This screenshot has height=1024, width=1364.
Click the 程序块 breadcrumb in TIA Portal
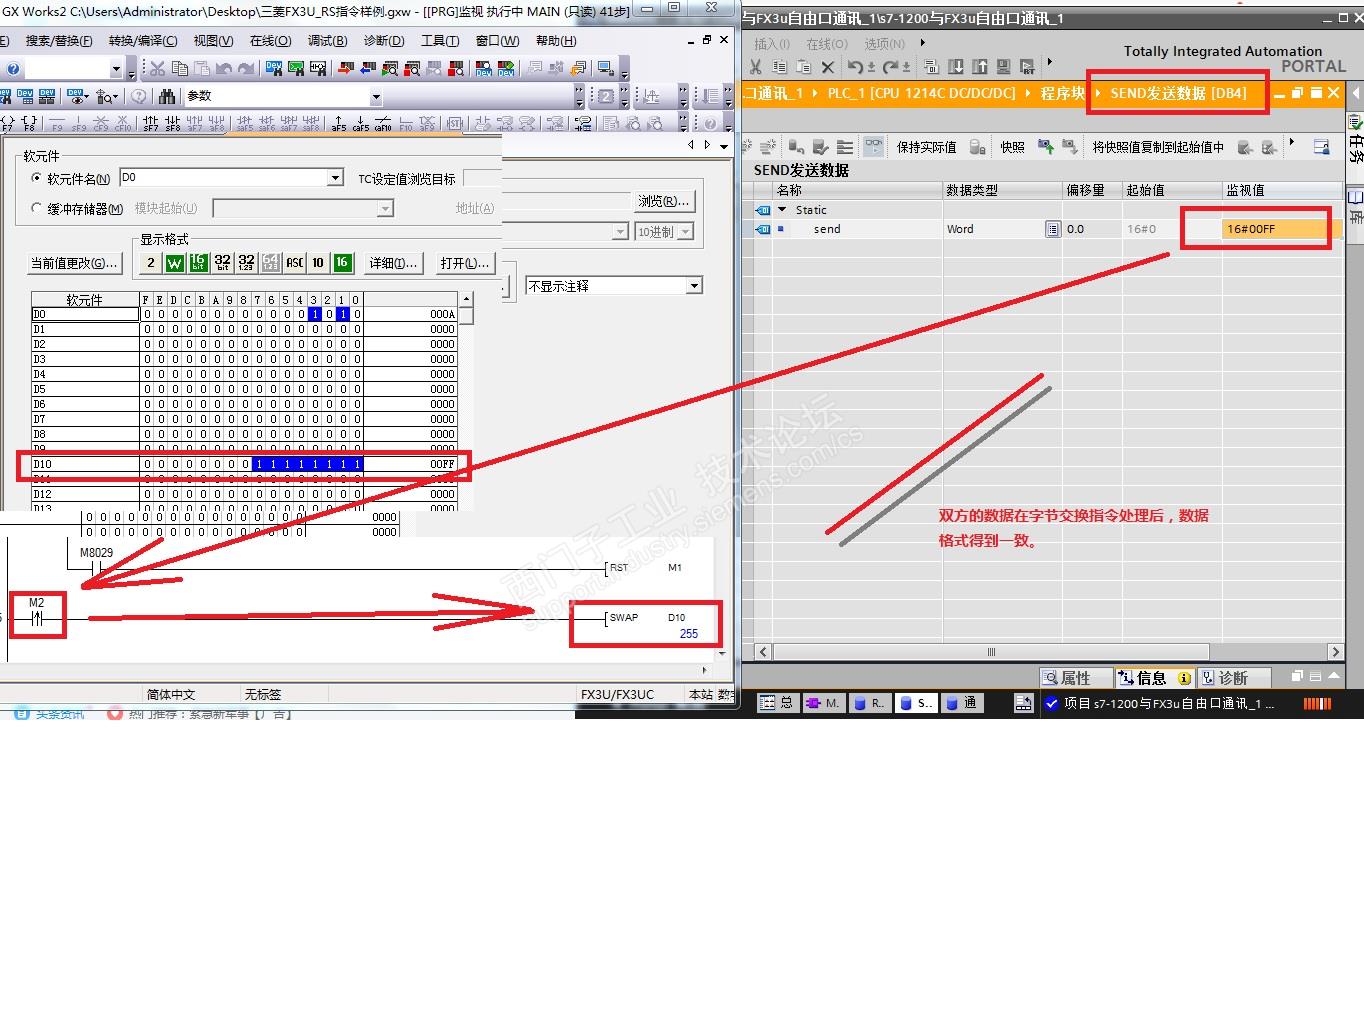coord(1062,93)
